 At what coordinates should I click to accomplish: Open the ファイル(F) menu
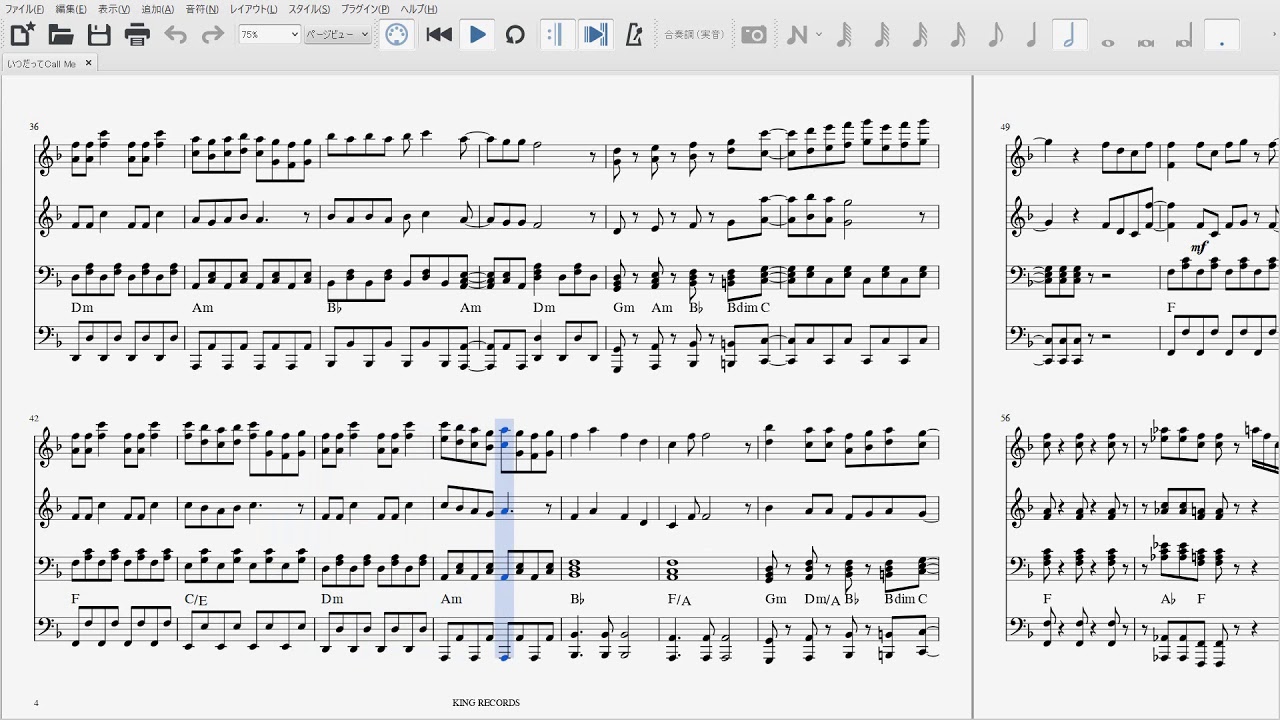coord(24,9)
